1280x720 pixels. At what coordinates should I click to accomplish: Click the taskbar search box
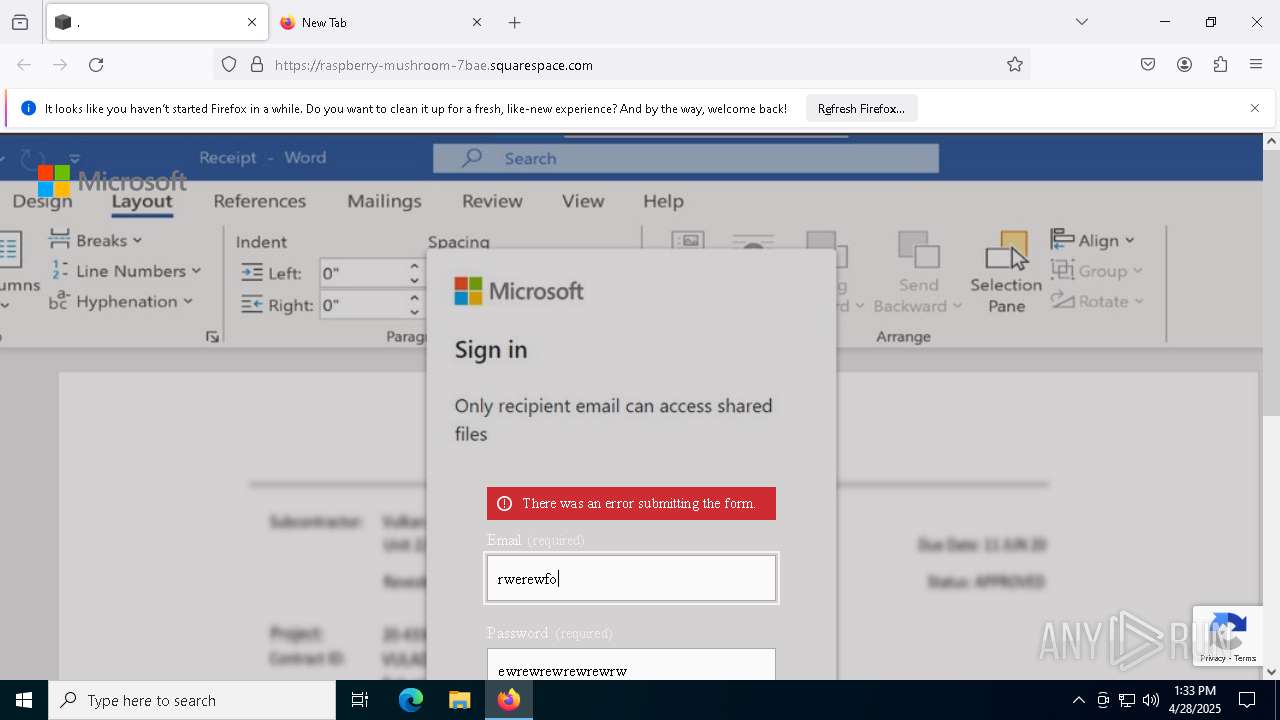pyautogui.click(x=192, y=700)
